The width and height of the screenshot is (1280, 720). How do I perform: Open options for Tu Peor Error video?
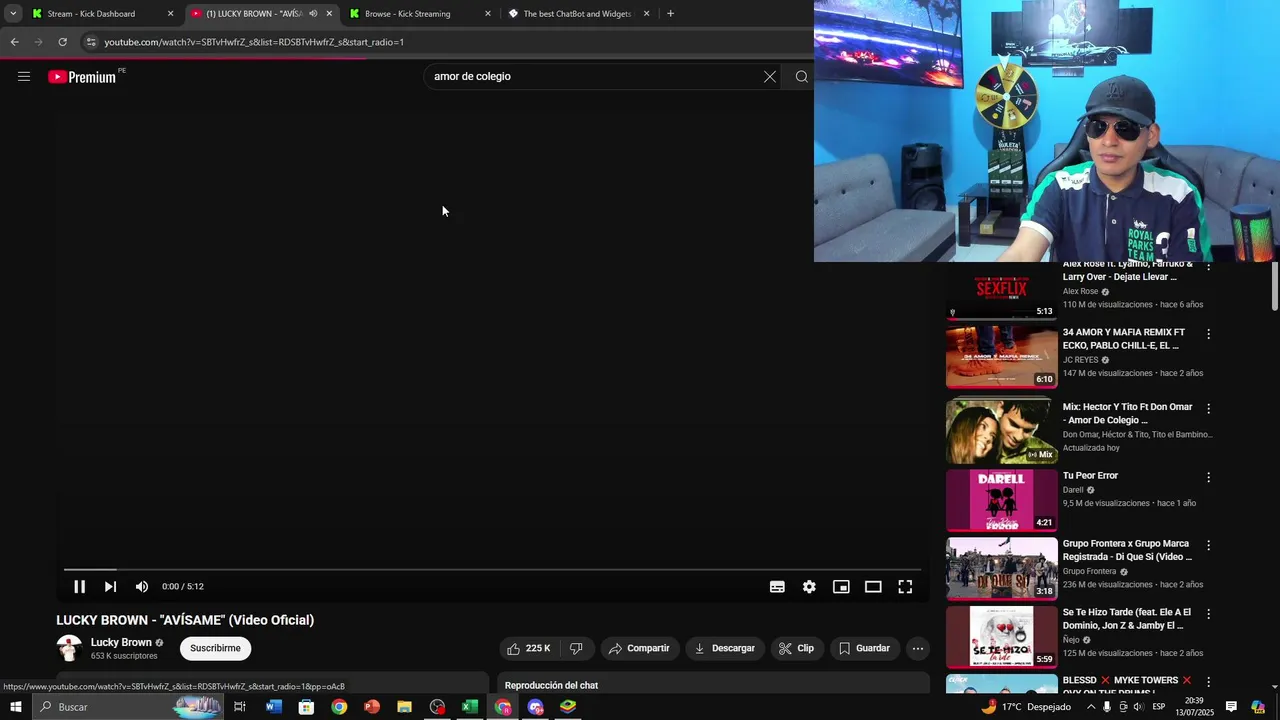pos(1208,477)
